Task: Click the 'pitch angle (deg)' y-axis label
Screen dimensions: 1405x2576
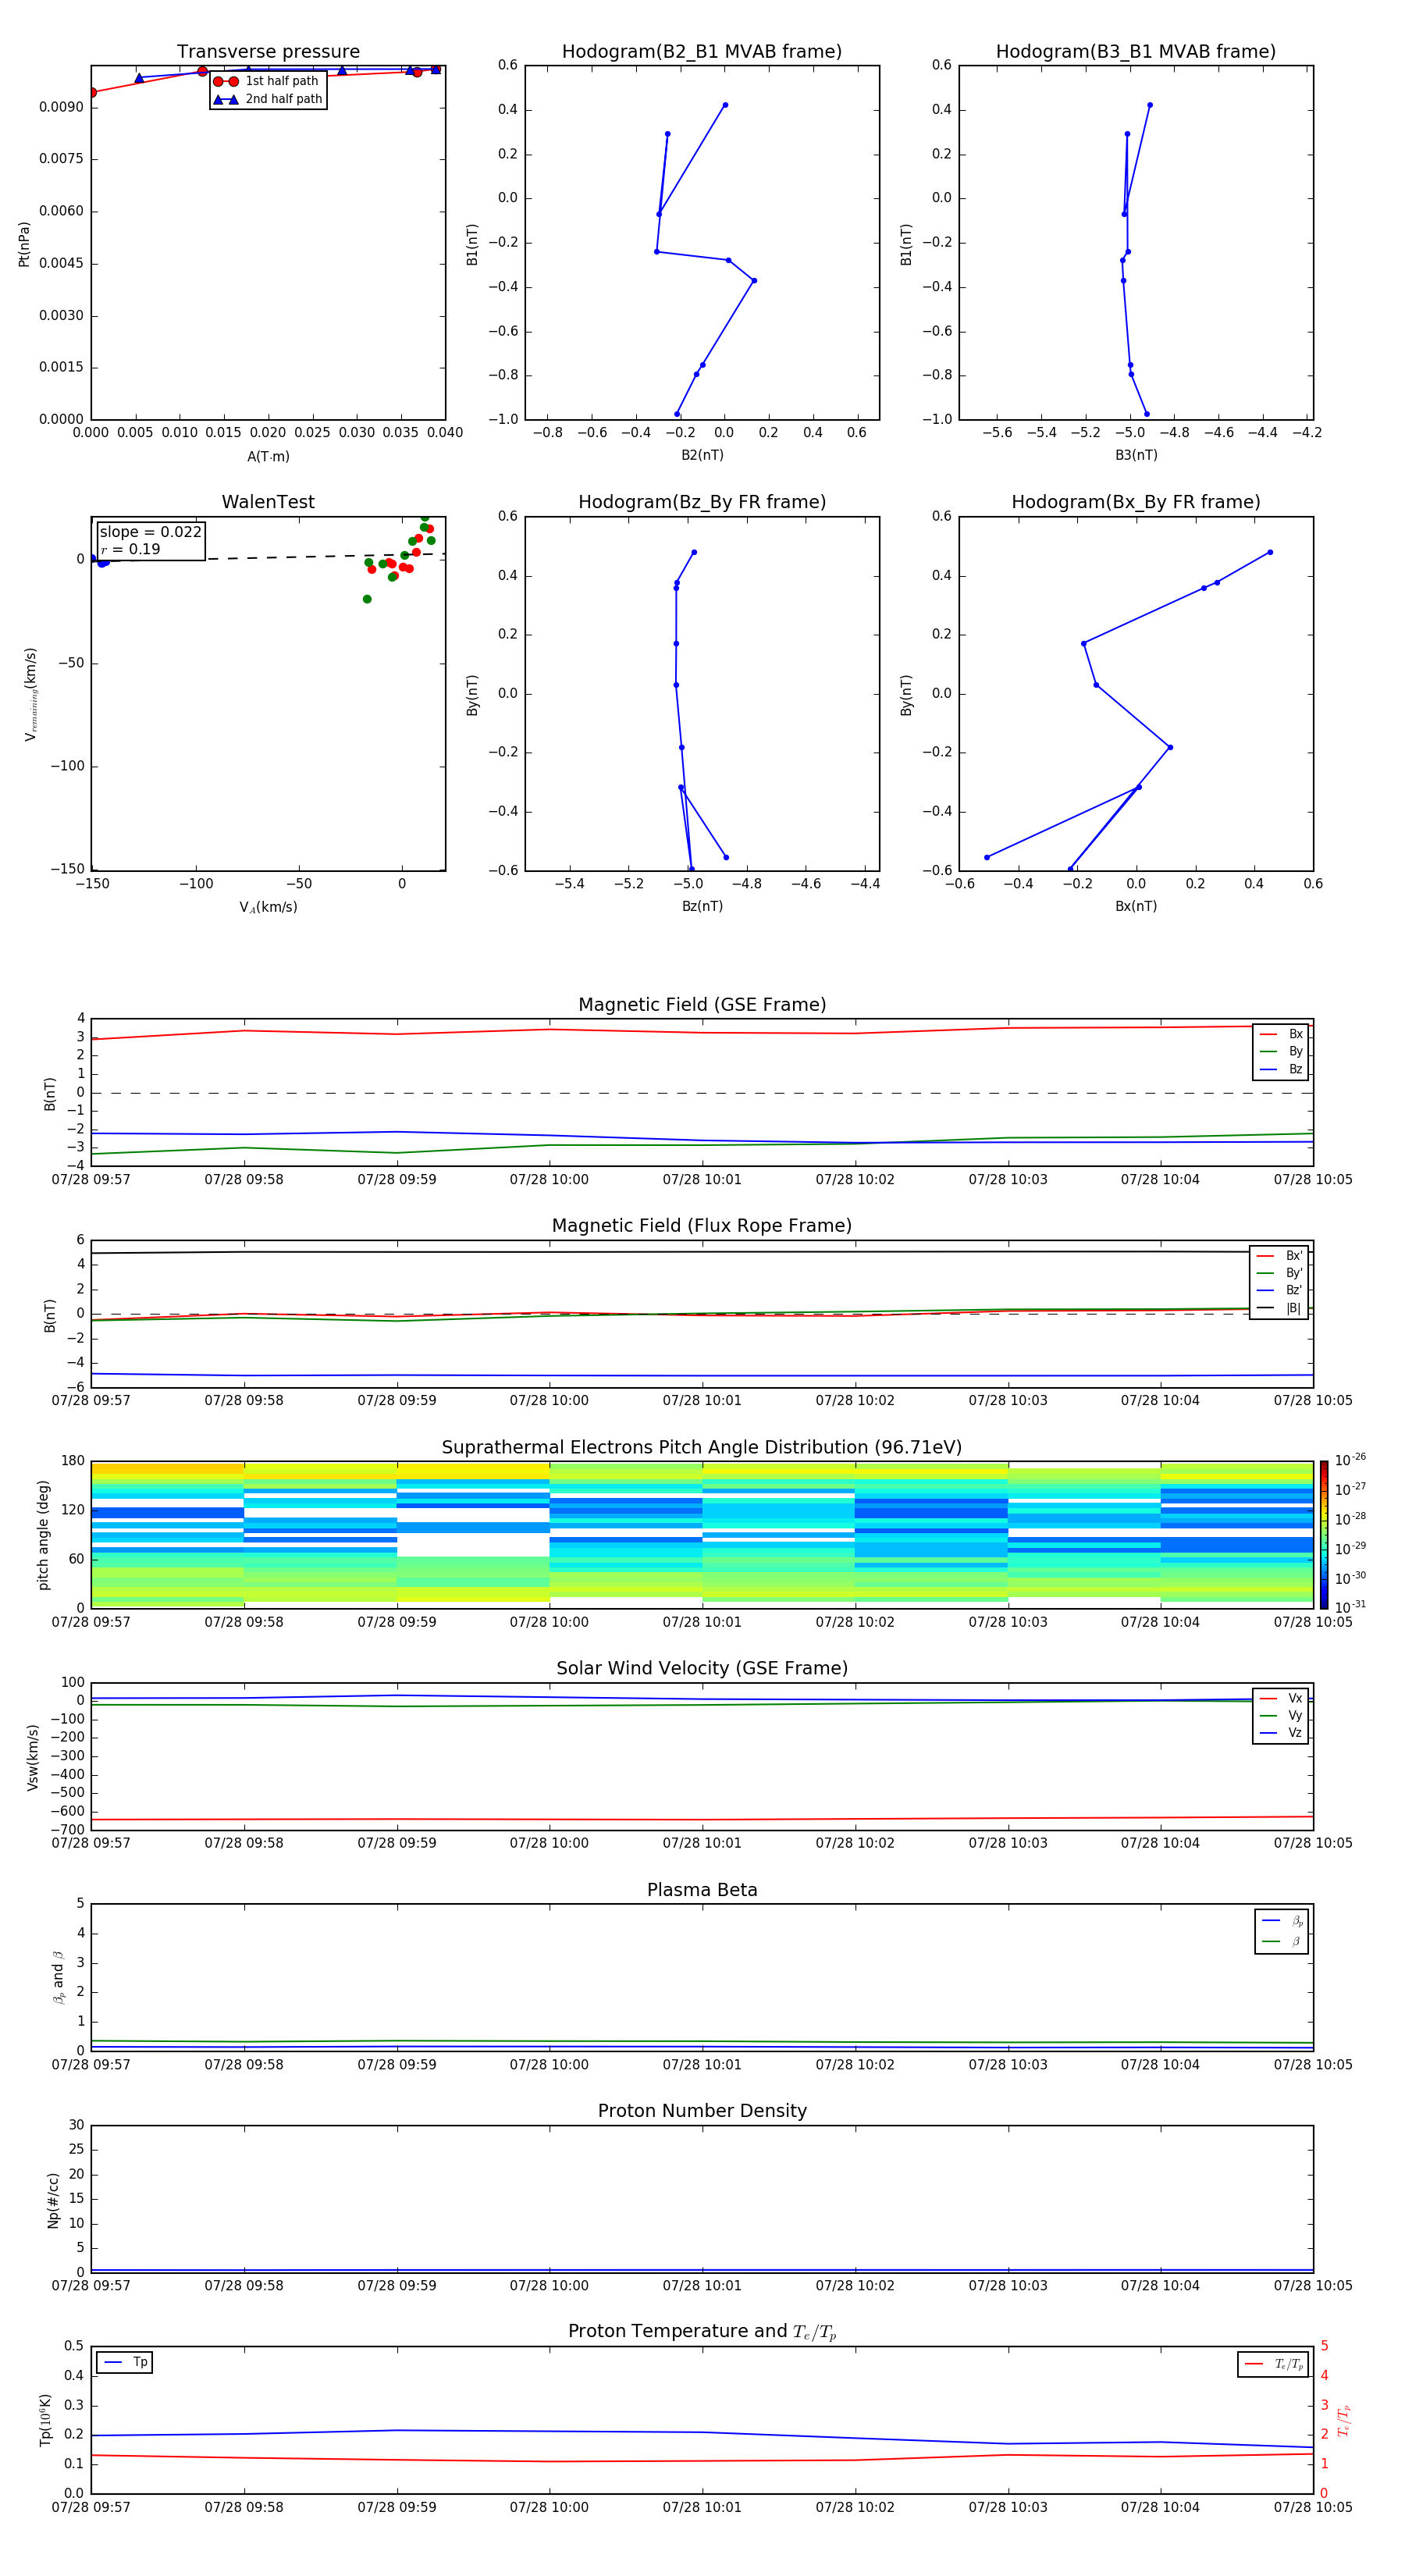Action: point(43,1535)
